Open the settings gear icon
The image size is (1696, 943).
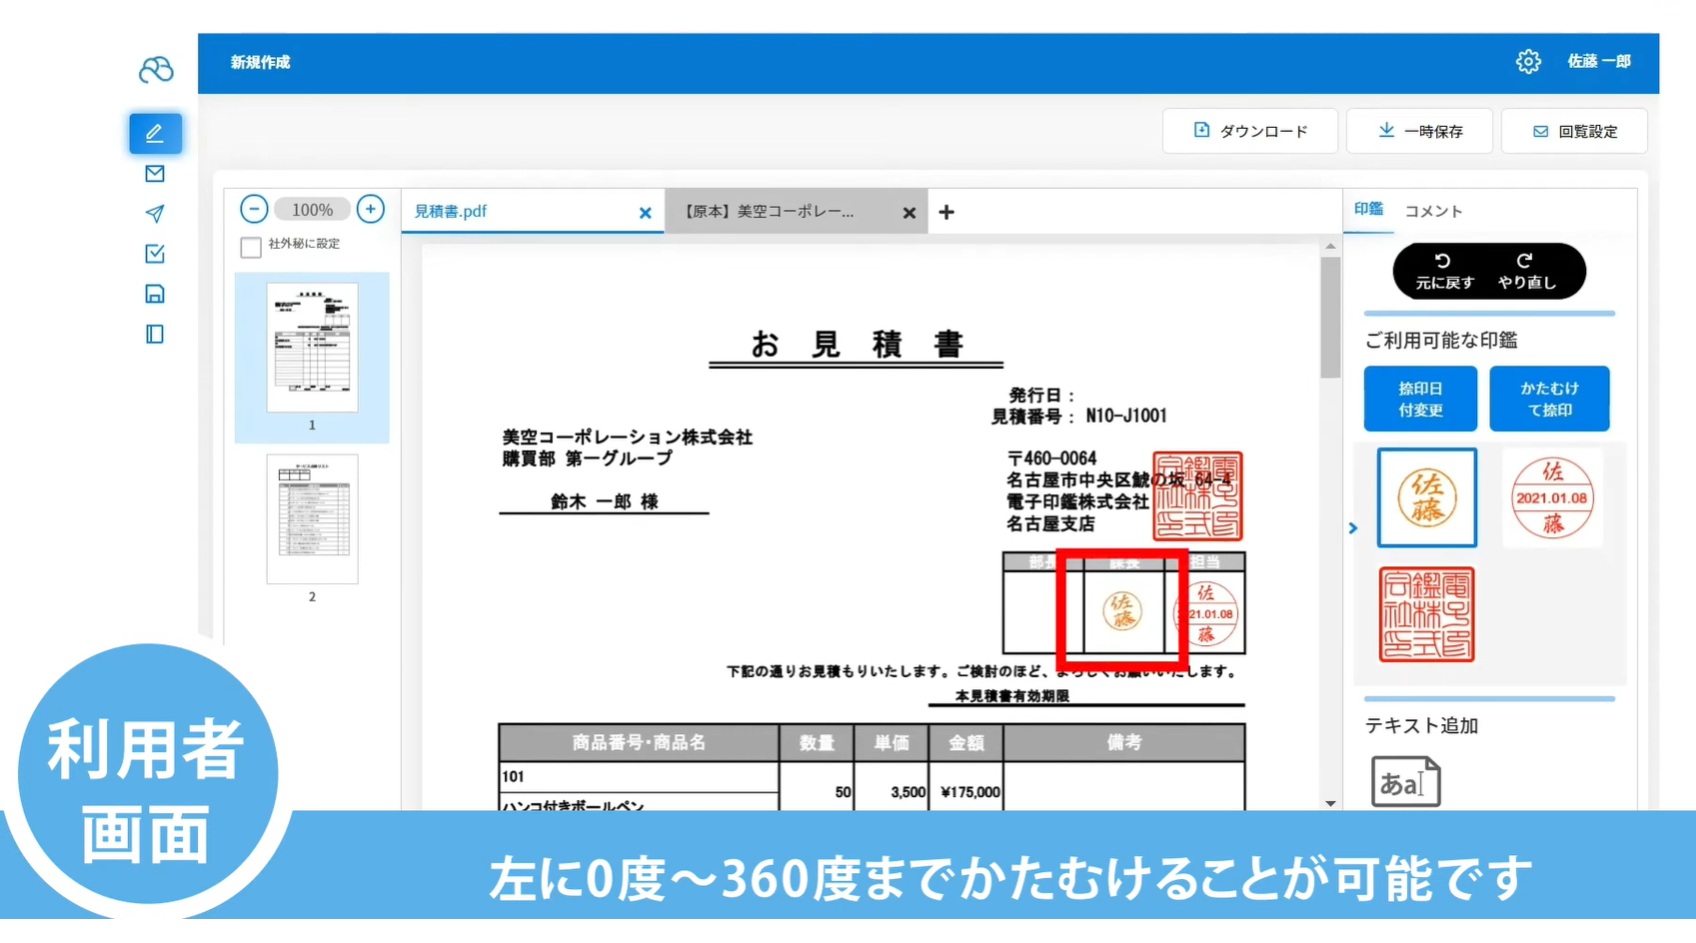[1528, 62]
